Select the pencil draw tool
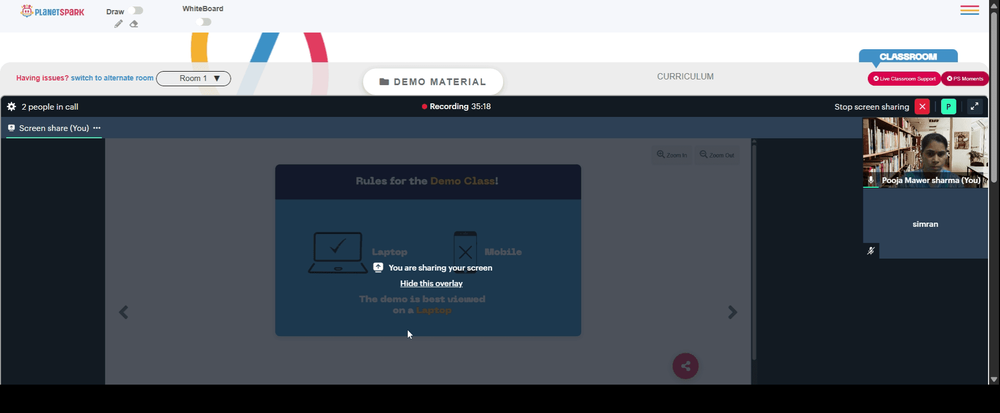The width and height of the screenshot is (1000, 413). point(119,24)
